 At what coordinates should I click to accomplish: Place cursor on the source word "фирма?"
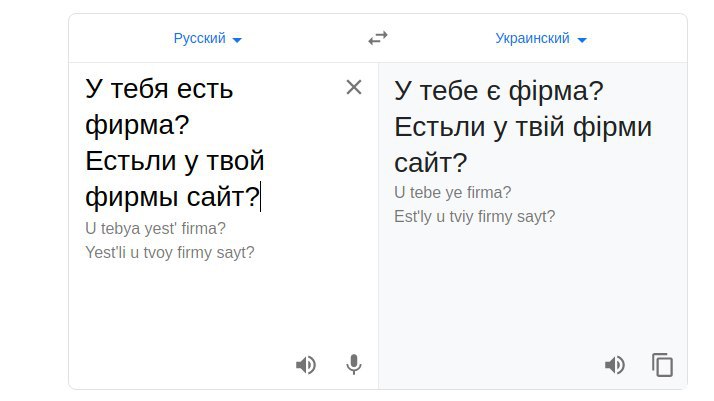click(138, 125)
